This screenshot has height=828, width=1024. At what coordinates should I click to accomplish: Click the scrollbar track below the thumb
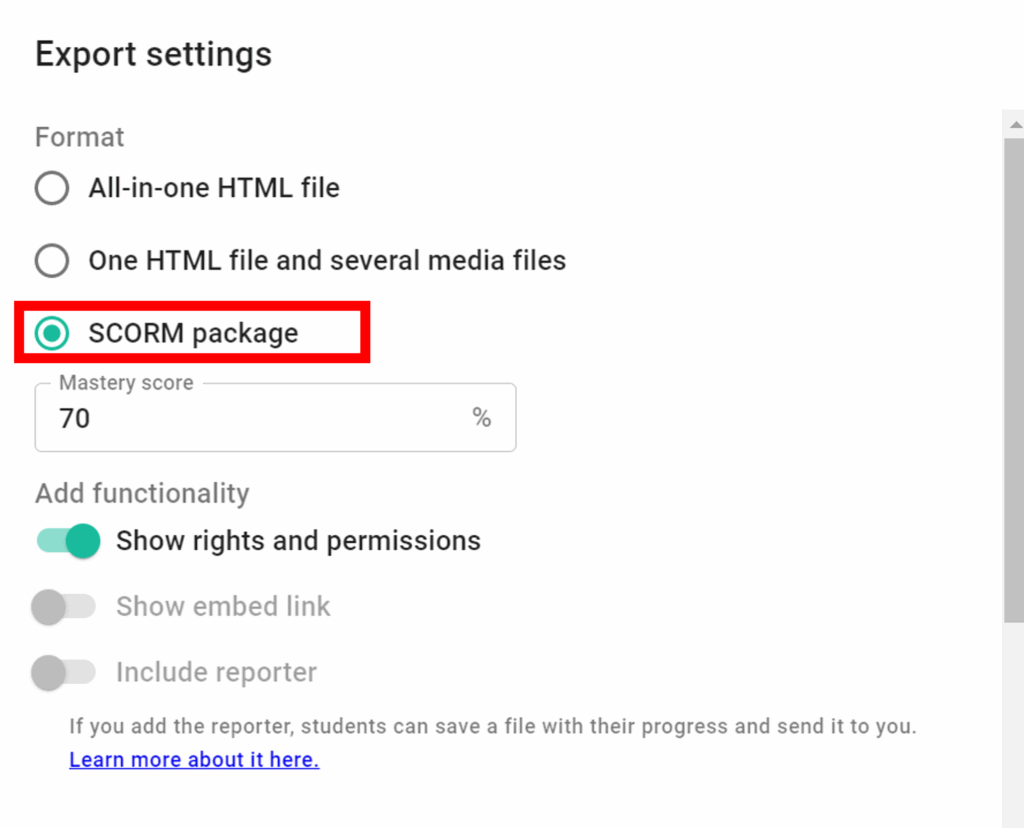[1013, 720]
